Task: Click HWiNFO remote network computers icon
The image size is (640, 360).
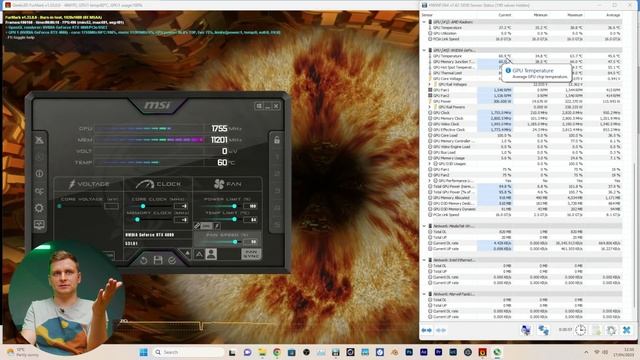Action: [543, 330]
